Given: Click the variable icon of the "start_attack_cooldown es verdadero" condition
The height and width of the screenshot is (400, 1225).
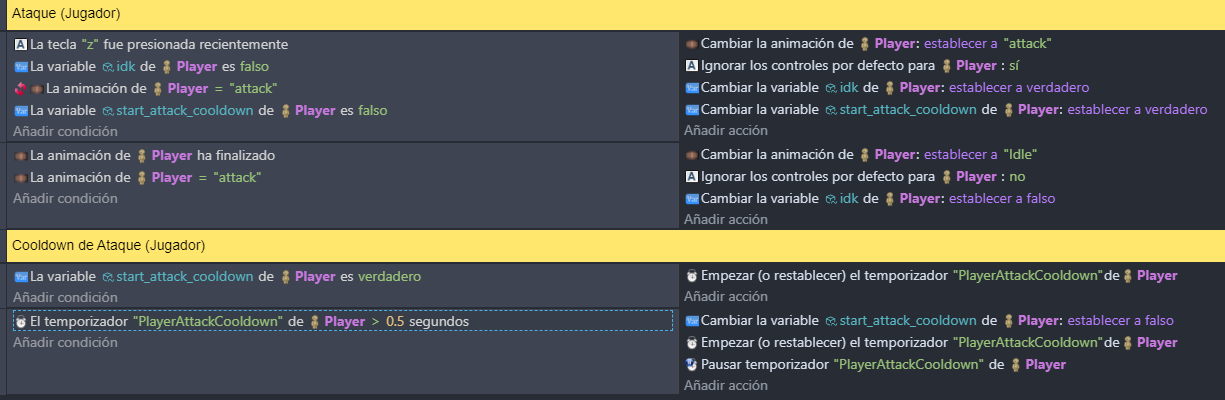Looking at the screenshot, I should click(21, 276).
